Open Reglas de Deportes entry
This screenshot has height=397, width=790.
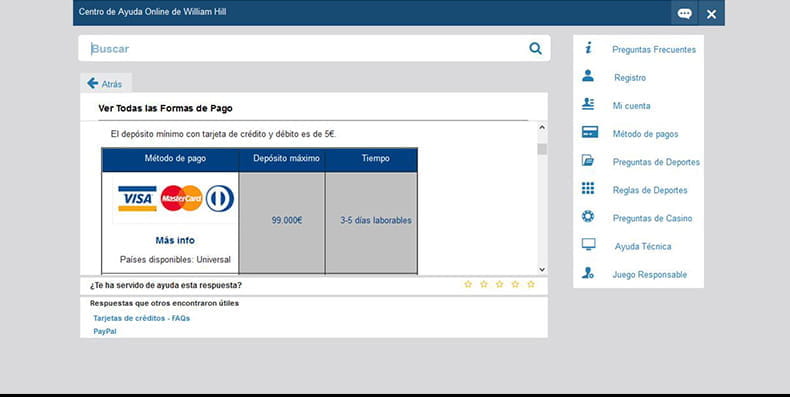click(650, 190)
